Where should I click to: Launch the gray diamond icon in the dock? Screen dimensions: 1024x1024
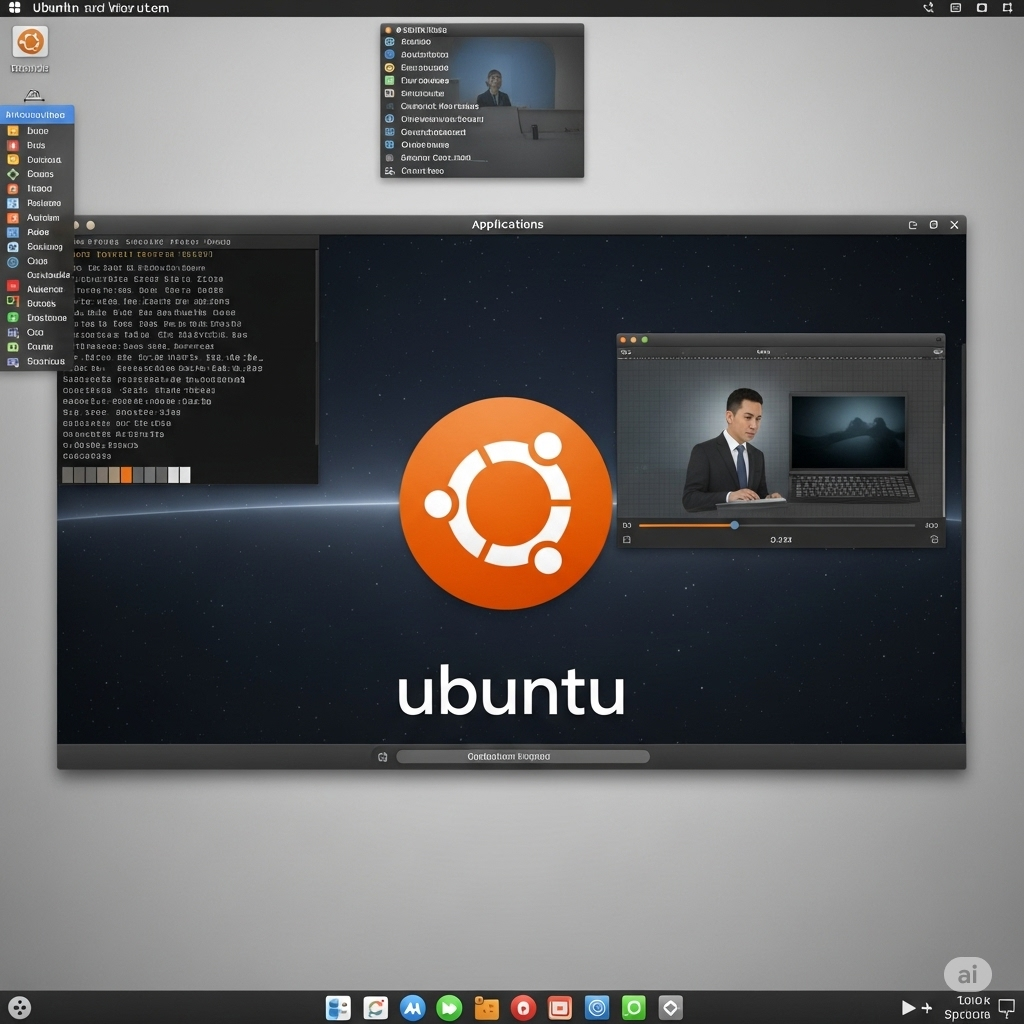671,1008
